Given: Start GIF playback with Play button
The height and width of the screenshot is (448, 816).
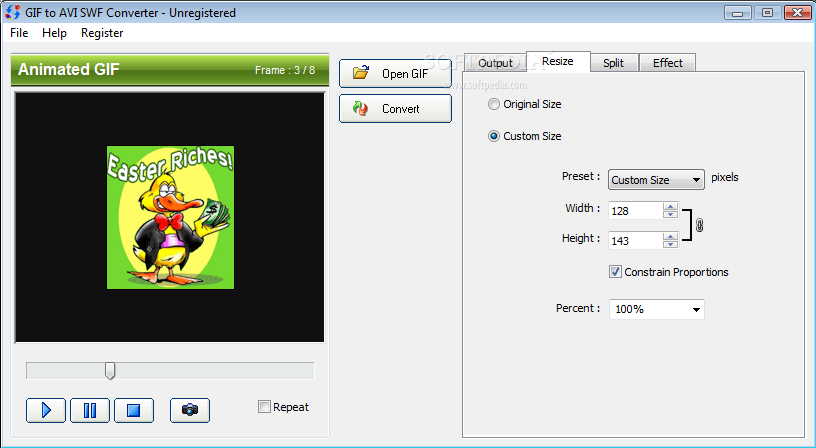Looking at the screenshot, I should [x=46, y=410].
